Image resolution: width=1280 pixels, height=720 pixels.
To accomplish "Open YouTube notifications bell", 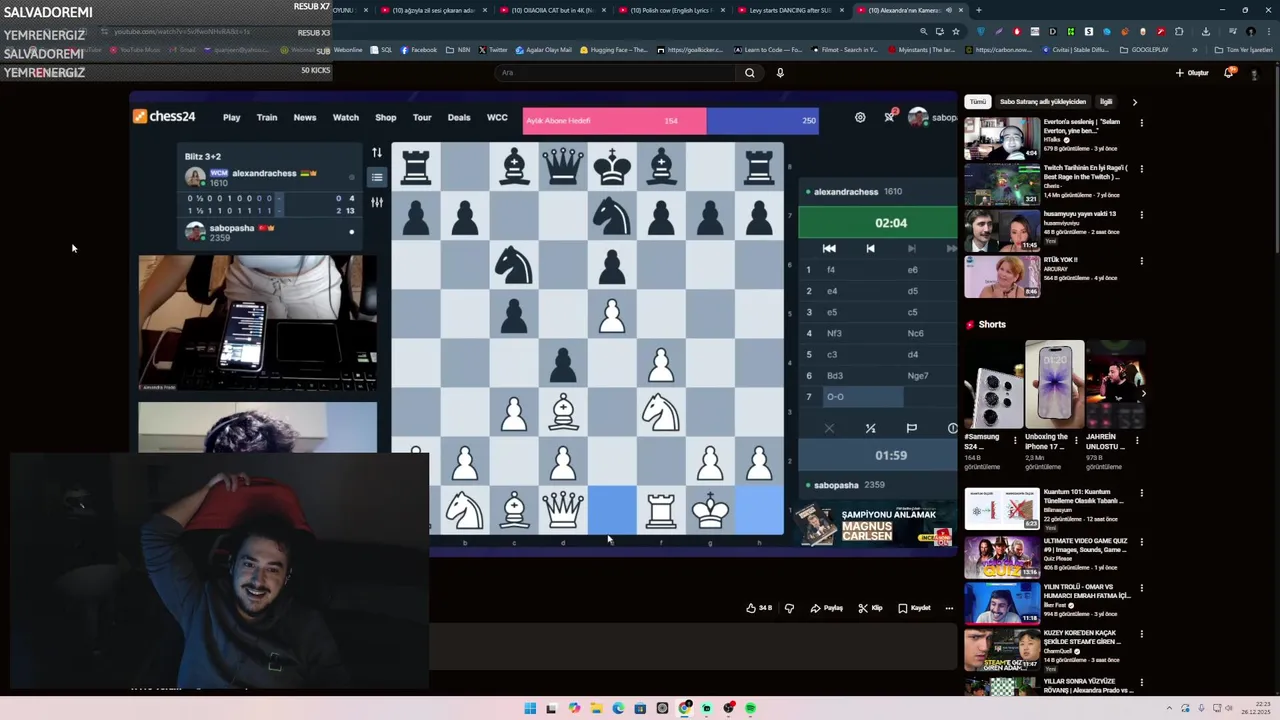I will 1229,72.
